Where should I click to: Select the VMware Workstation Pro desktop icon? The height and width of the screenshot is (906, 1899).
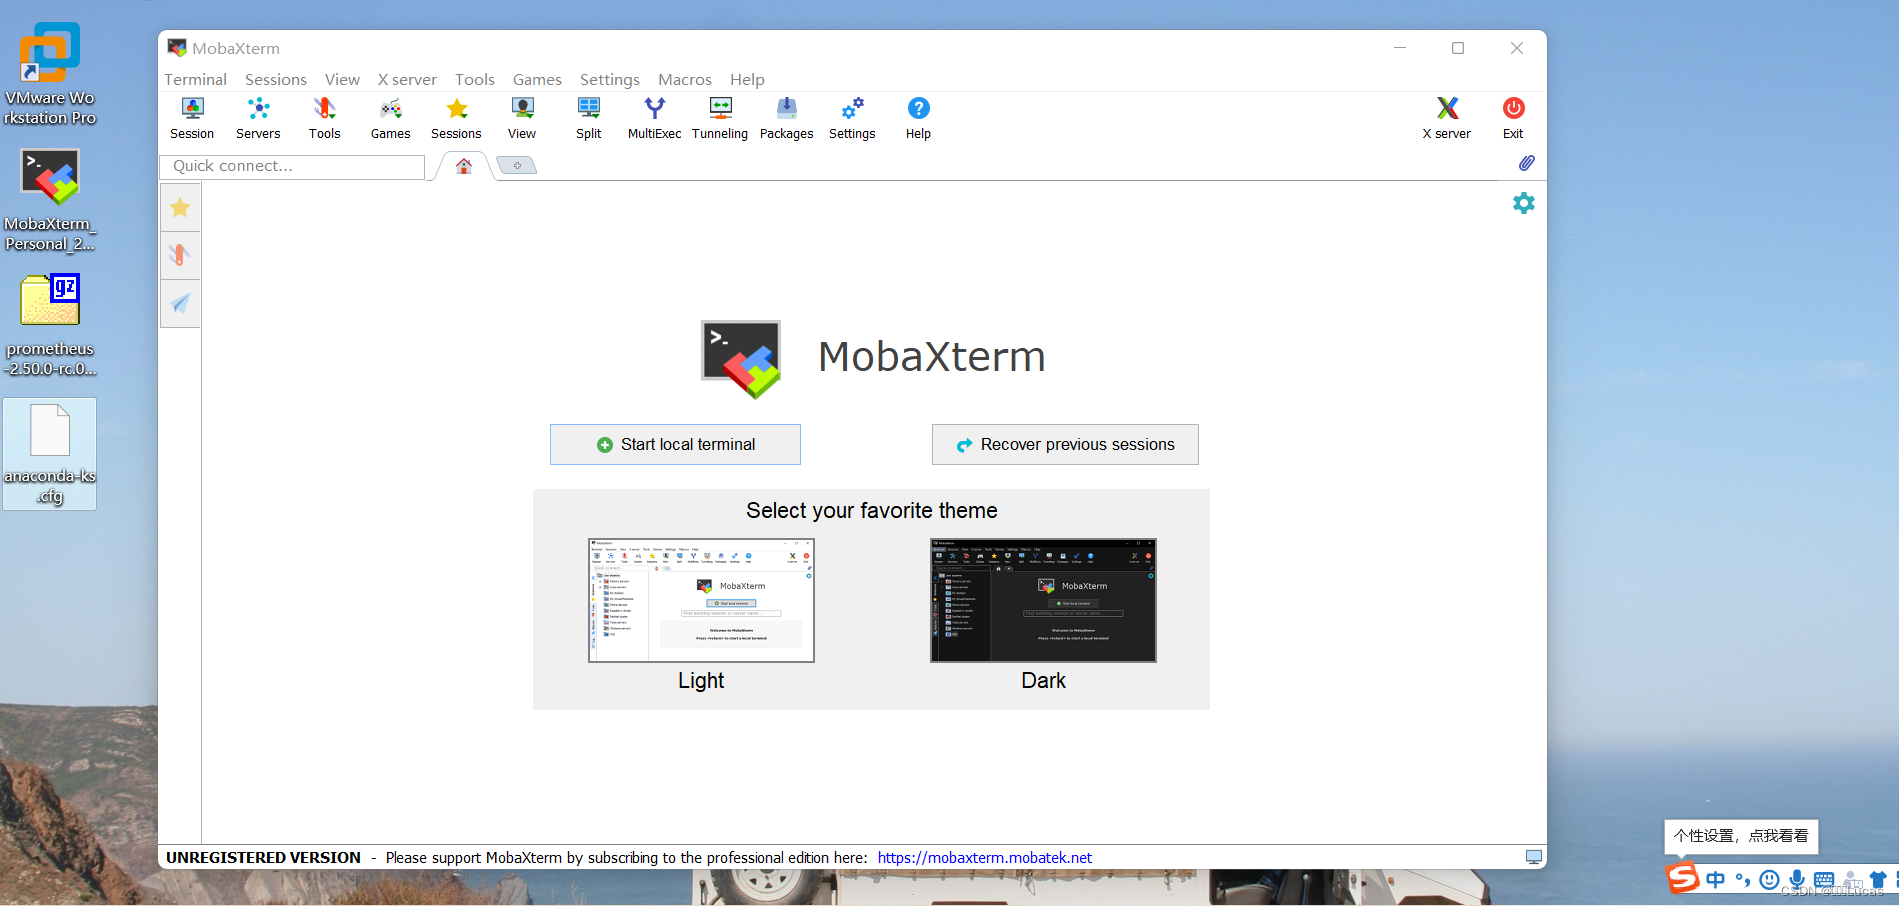point(50,73)
